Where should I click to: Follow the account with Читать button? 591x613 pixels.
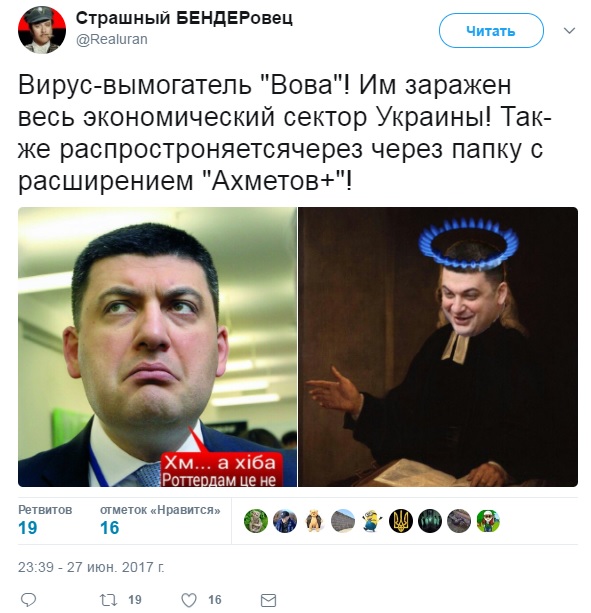coord(491,30)
